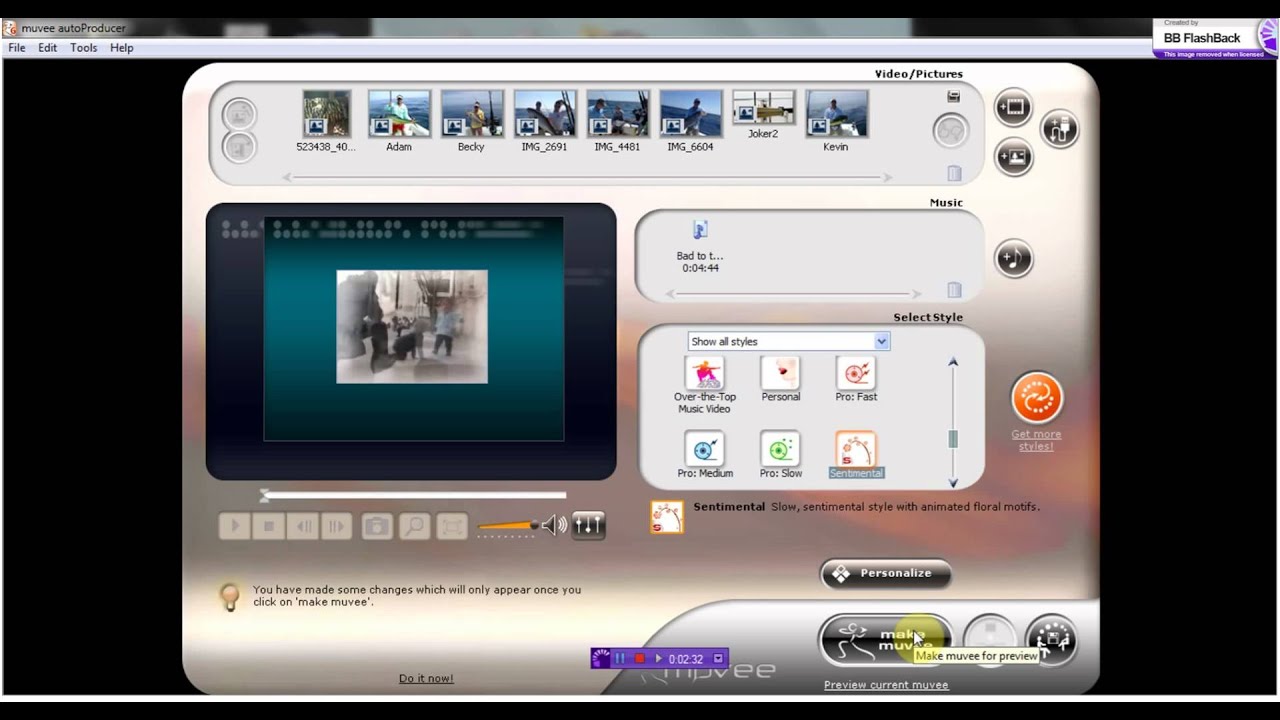The height and width of the screenshot is (720, 1280).
Task: Select the IMG_4481 thumbnail
Action: pyautogui.click(x=618, y=122)
